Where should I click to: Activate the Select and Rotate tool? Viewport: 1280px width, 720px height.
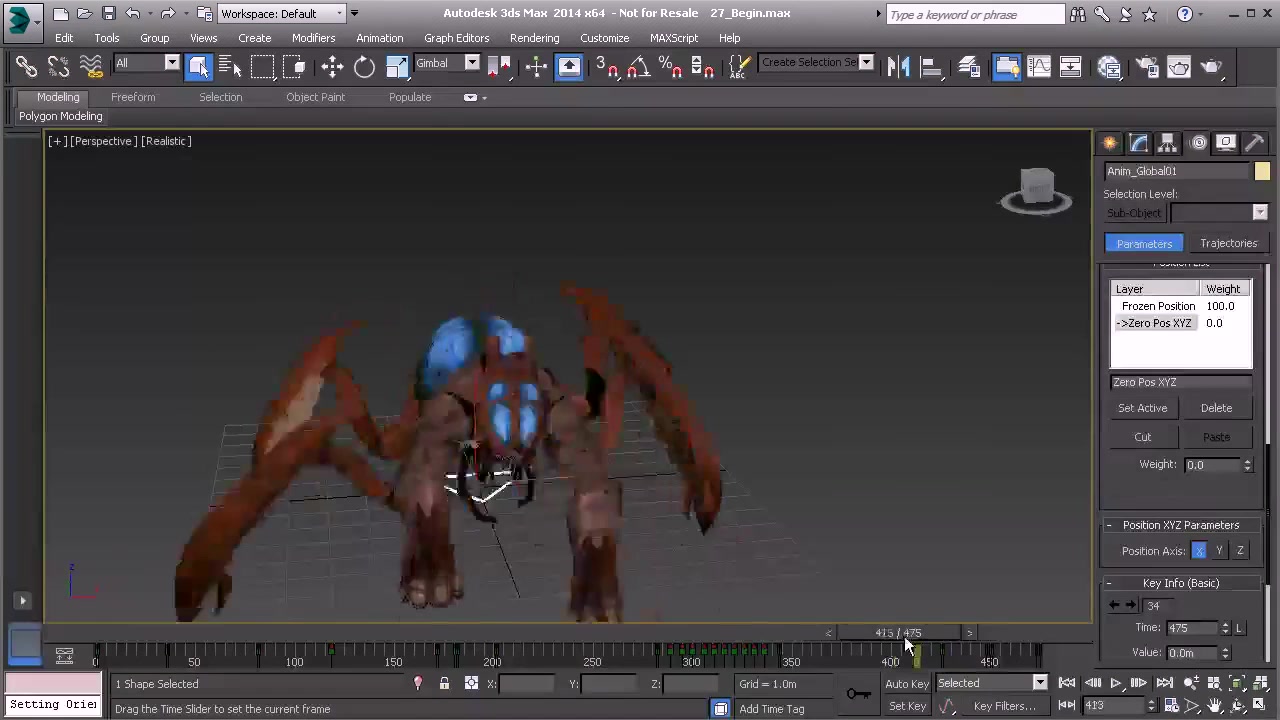[x=364, y=66]
